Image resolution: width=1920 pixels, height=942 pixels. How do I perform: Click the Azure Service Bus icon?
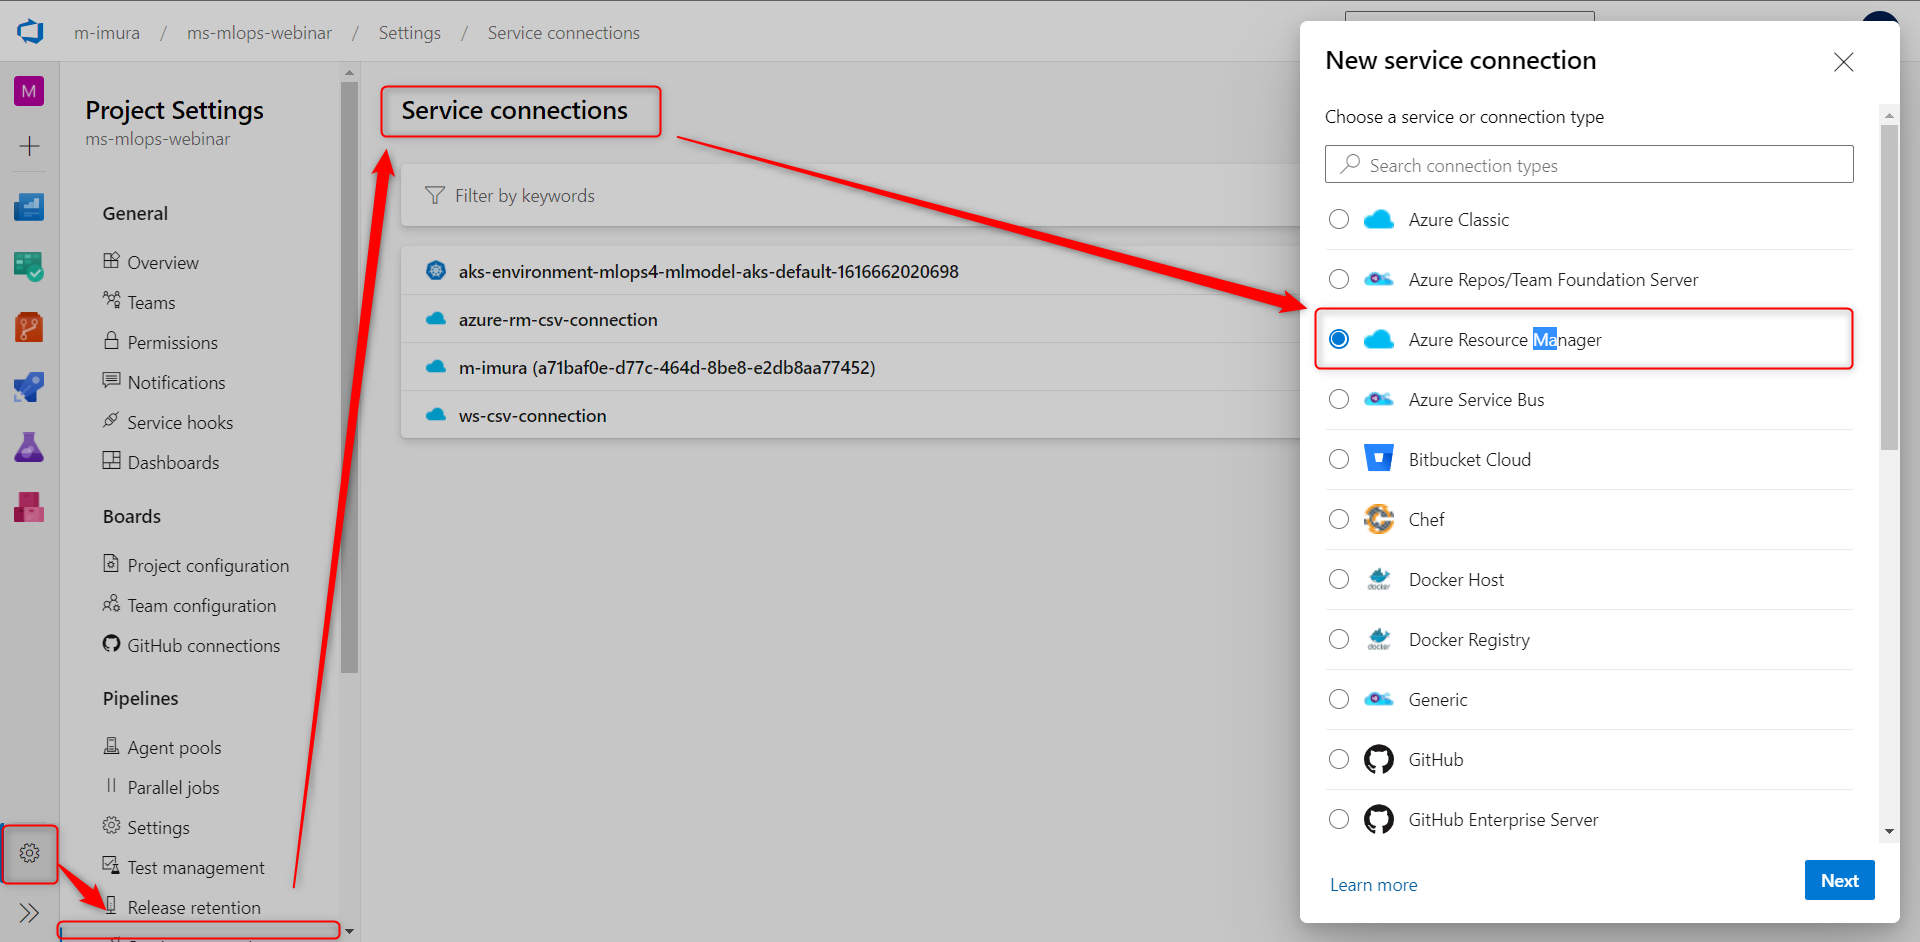[1379, 399]
